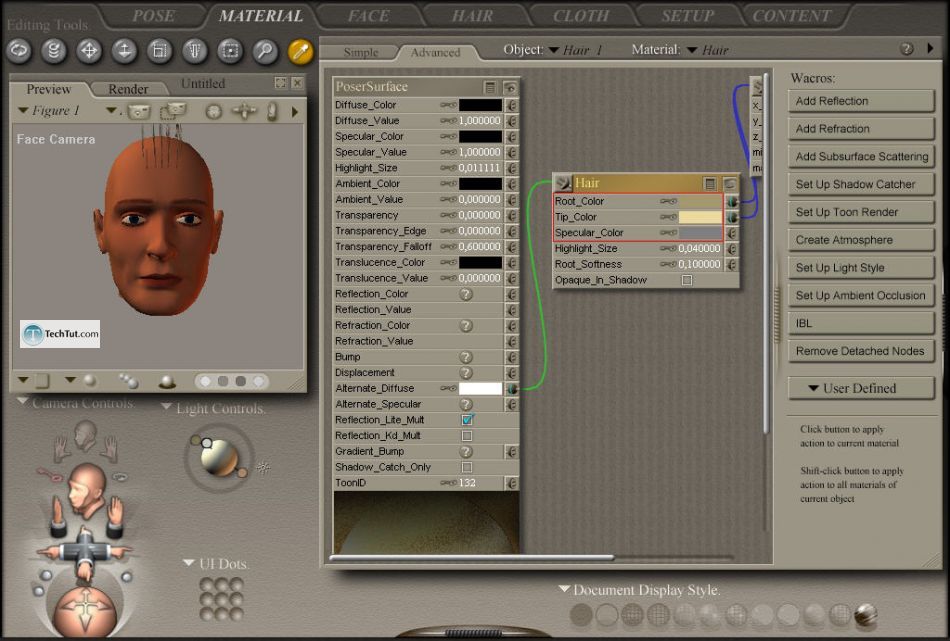Image resolution: width=950 pixels, height=641 pixels.
Task: Select the last textured document display style
Action: [865, 615]
